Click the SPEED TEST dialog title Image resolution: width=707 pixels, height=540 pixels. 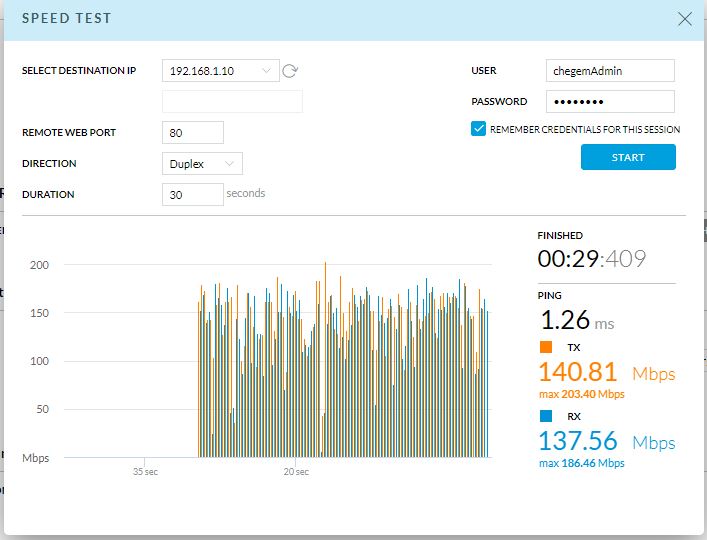66,18
